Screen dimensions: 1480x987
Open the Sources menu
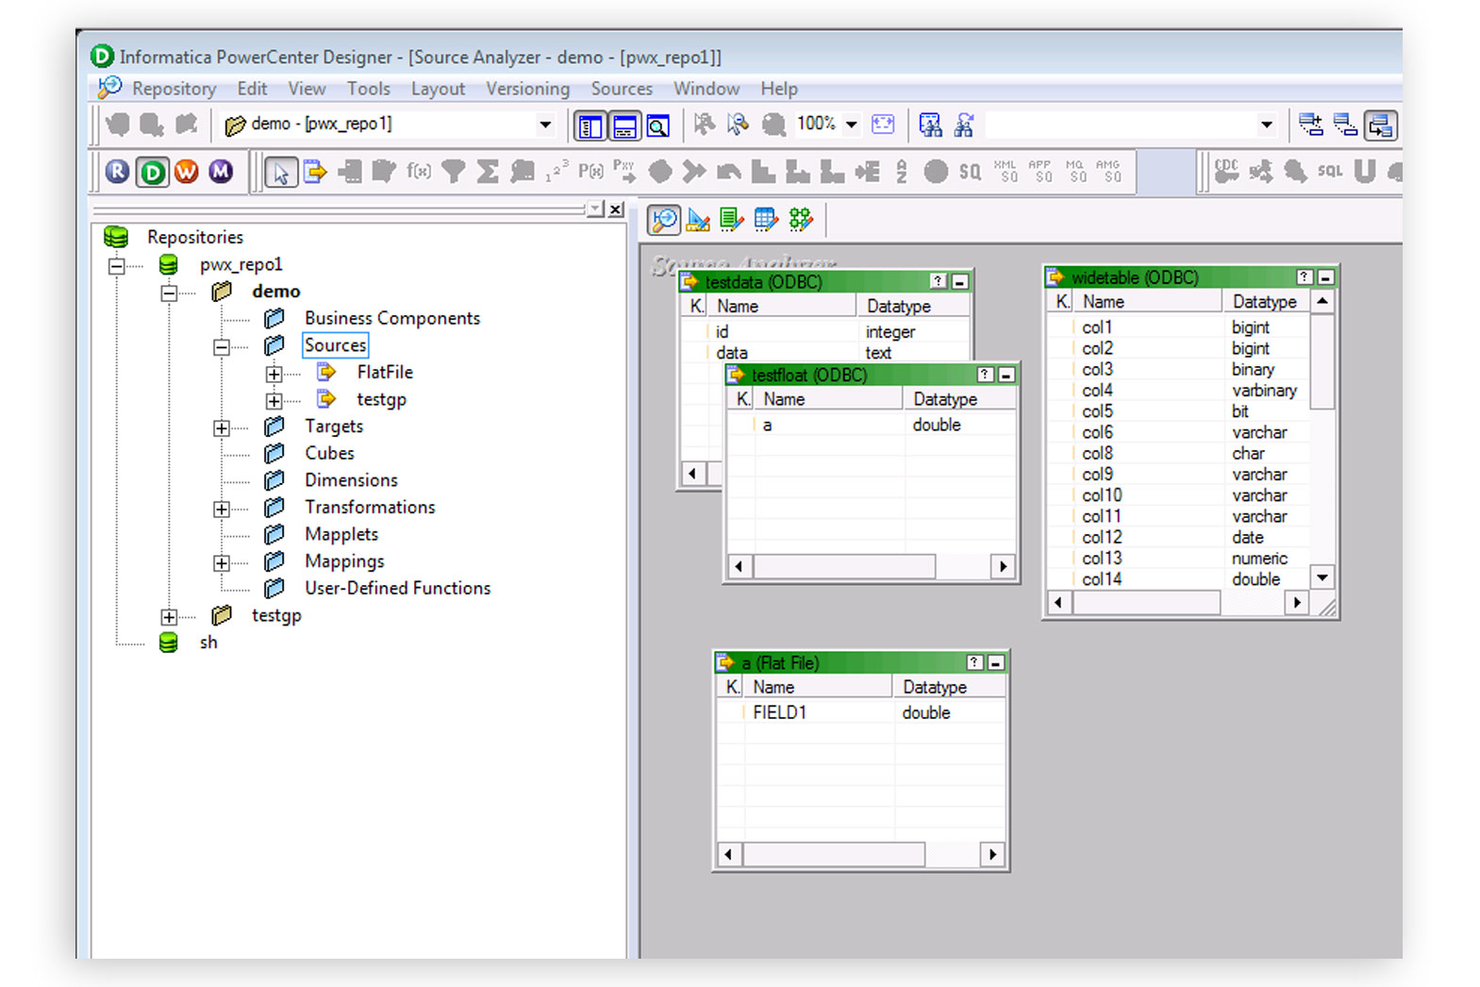[x=621, y=89]
